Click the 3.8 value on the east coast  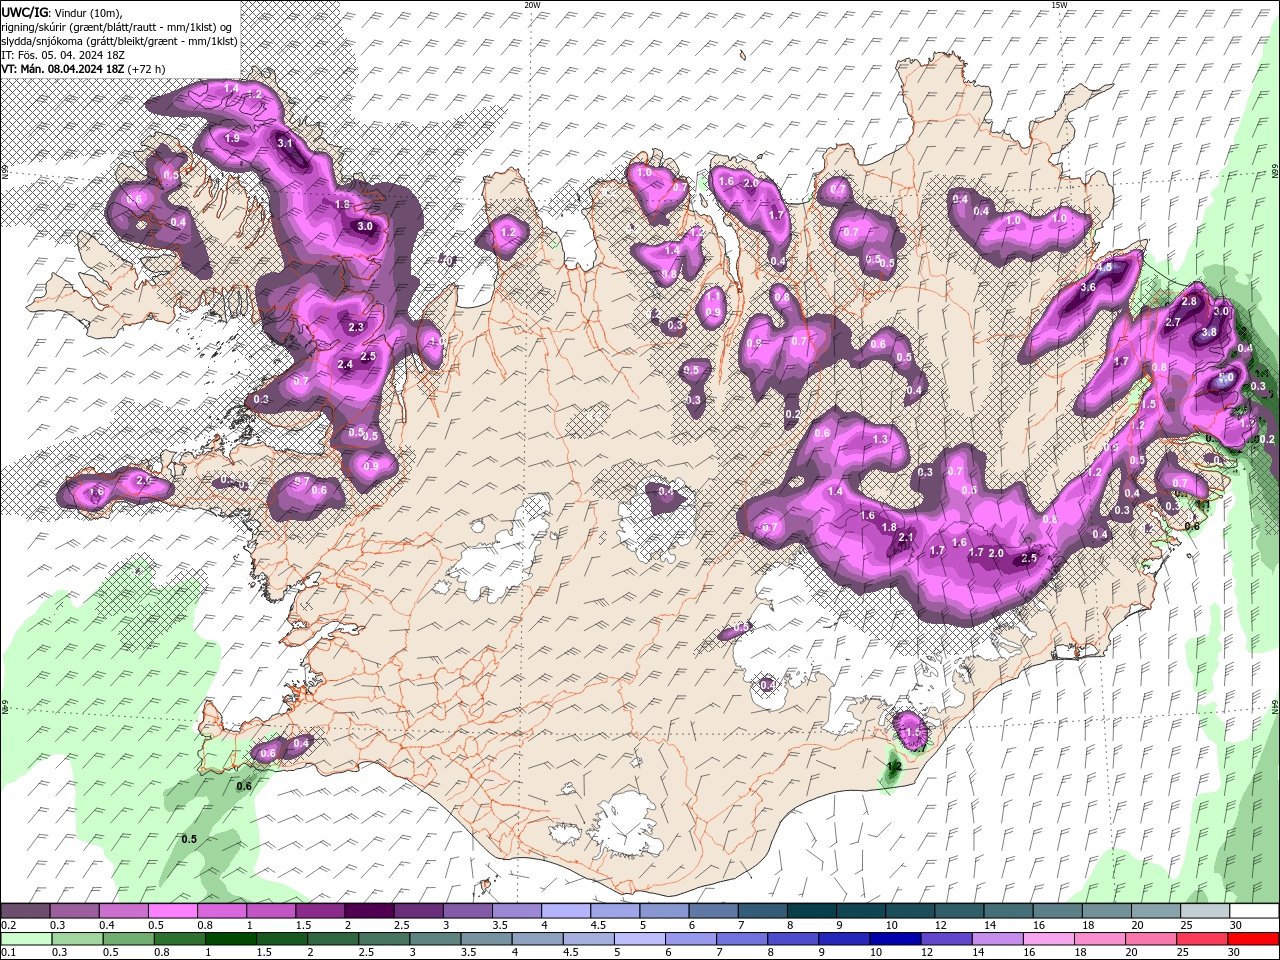tap(1208, 332)
